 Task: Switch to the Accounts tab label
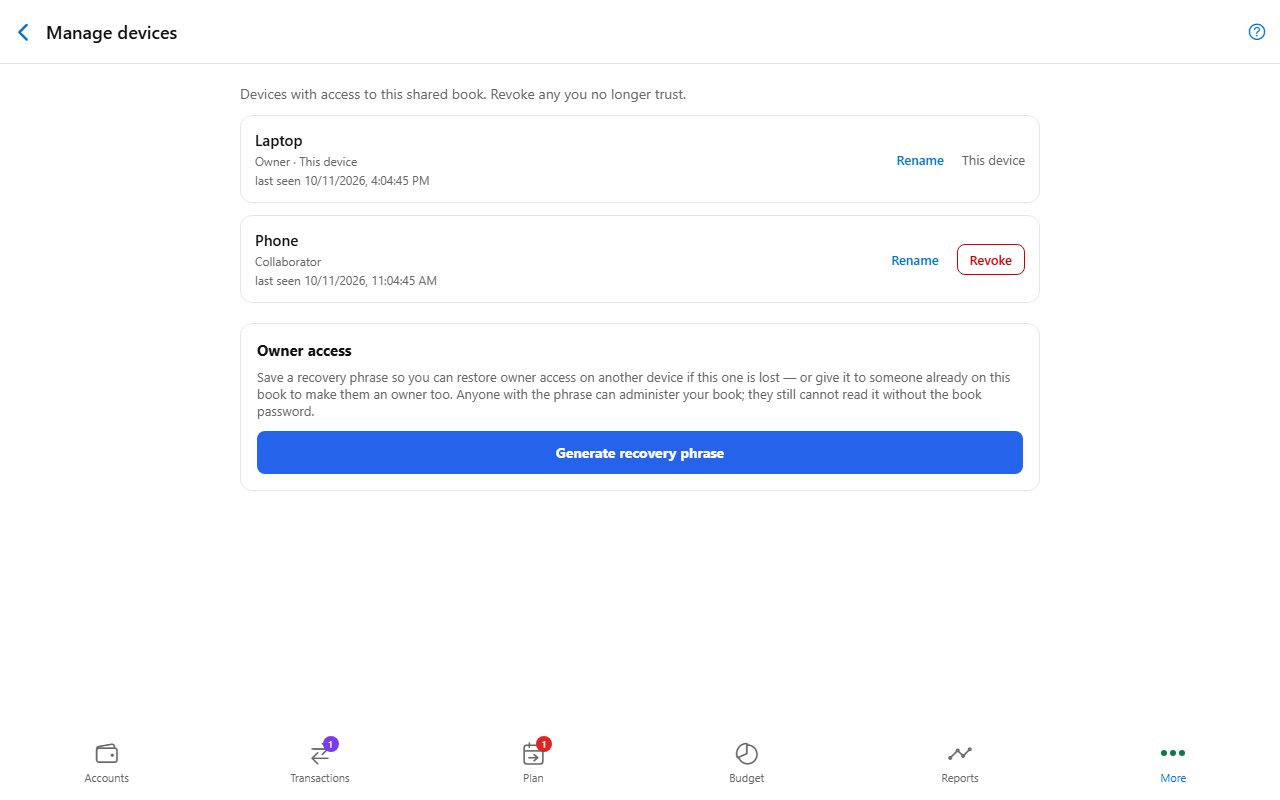coord(107,778)
